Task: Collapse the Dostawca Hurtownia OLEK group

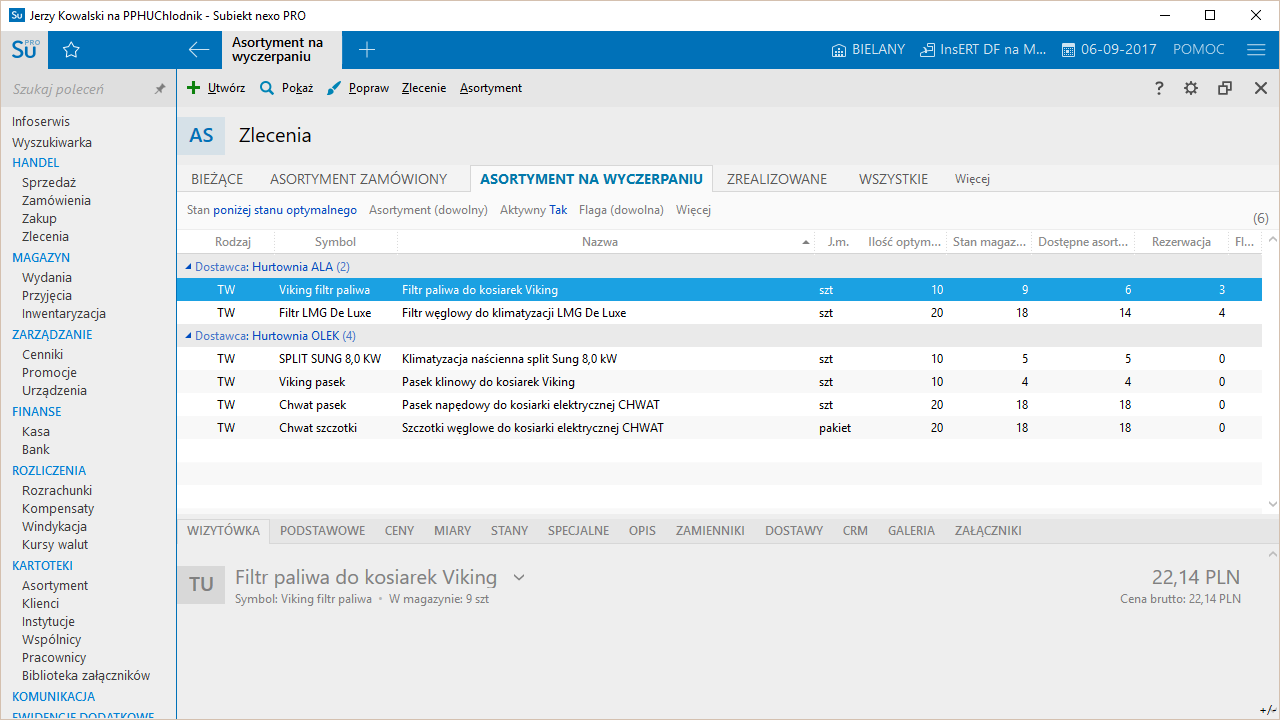Action: pyautogui.click(x=188, y=336)
